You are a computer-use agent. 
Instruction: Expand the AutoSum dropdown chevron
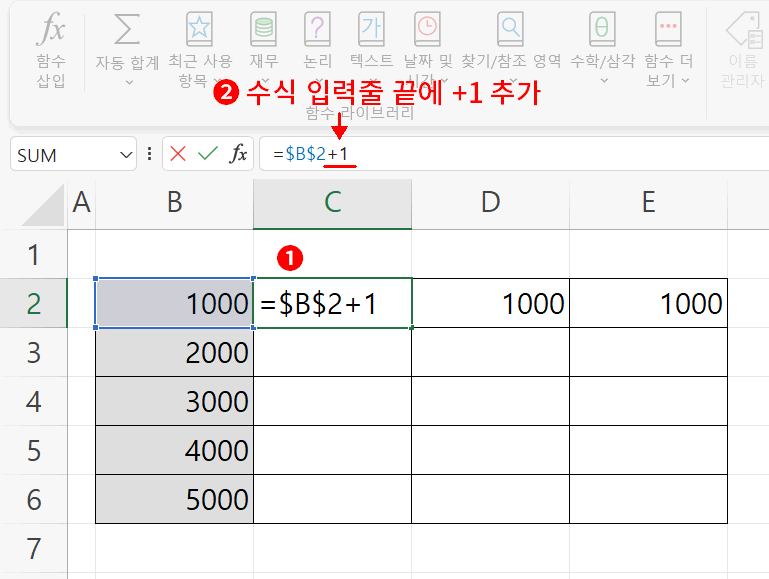(x=129, y=82)
